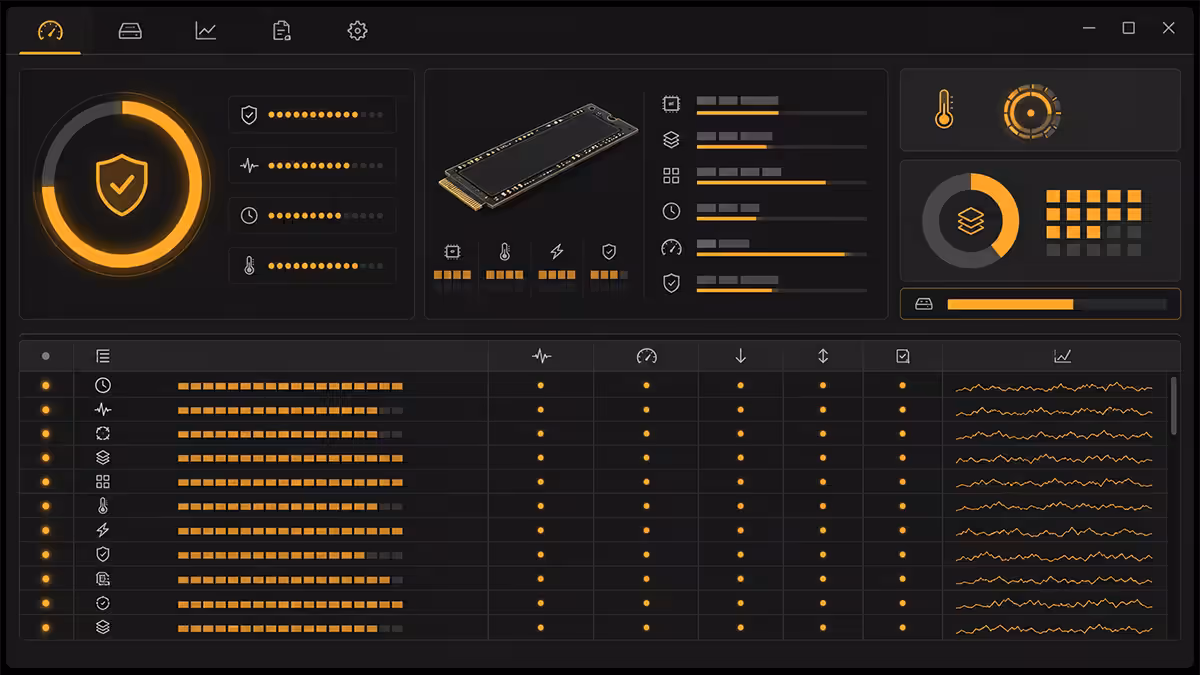The height and width of the screenshot is (675, 1200).
Task: Select the shield icon in SSD details list
Action: 671,283
